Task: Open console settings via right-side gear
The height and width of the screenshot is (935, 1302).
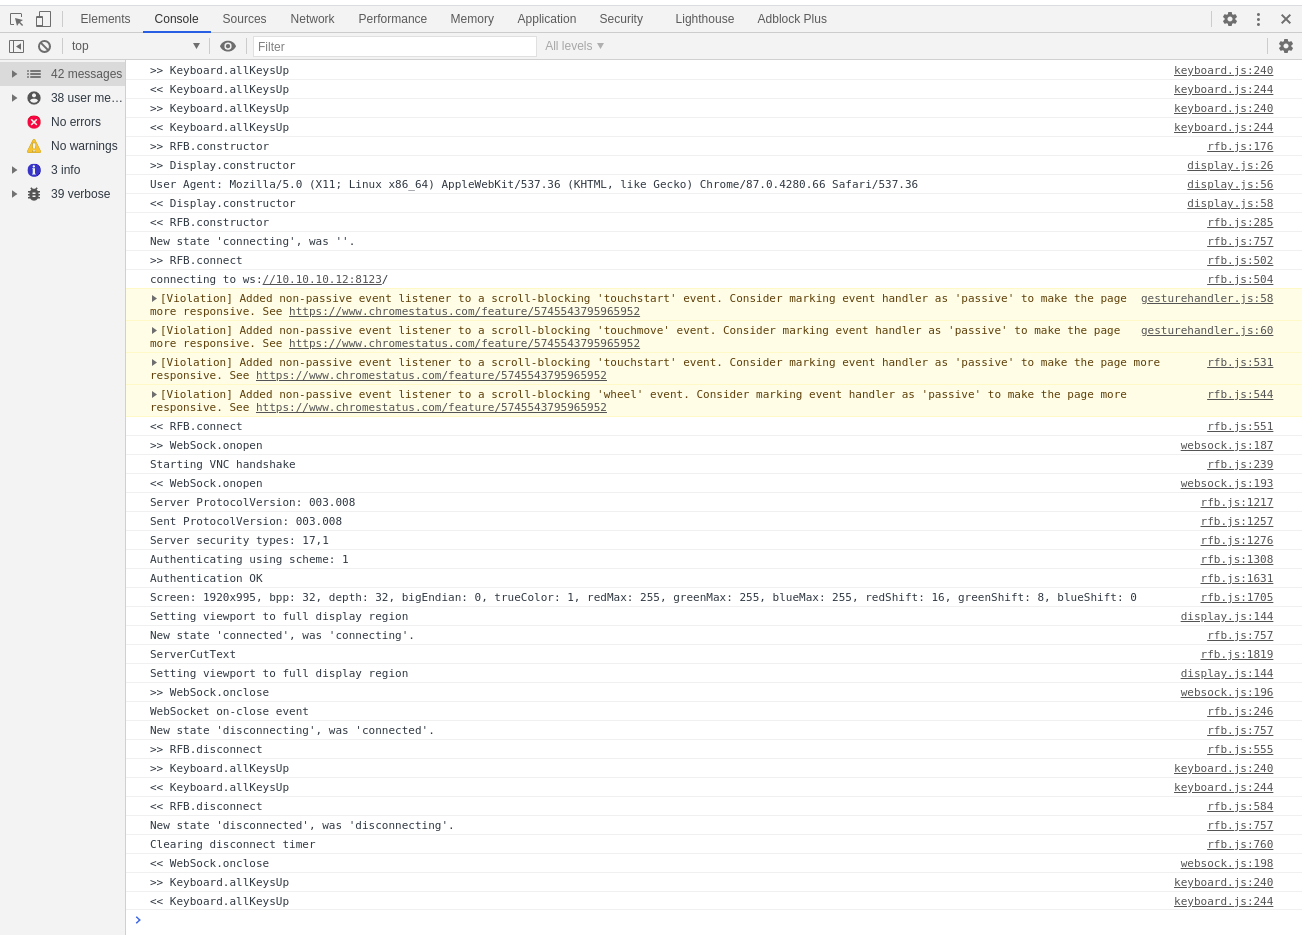Action: coord(1286,46)
